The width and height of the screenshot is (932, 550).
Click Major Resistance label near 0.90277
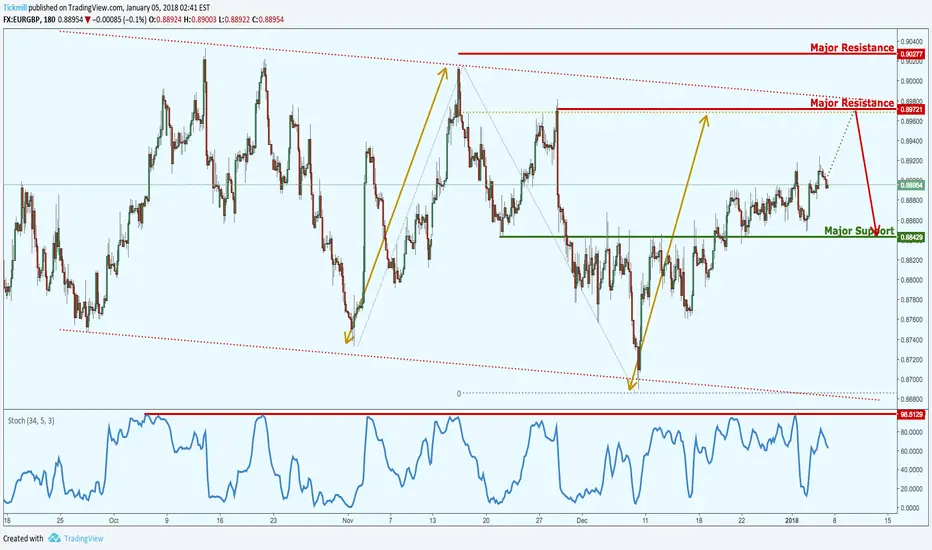852,47
